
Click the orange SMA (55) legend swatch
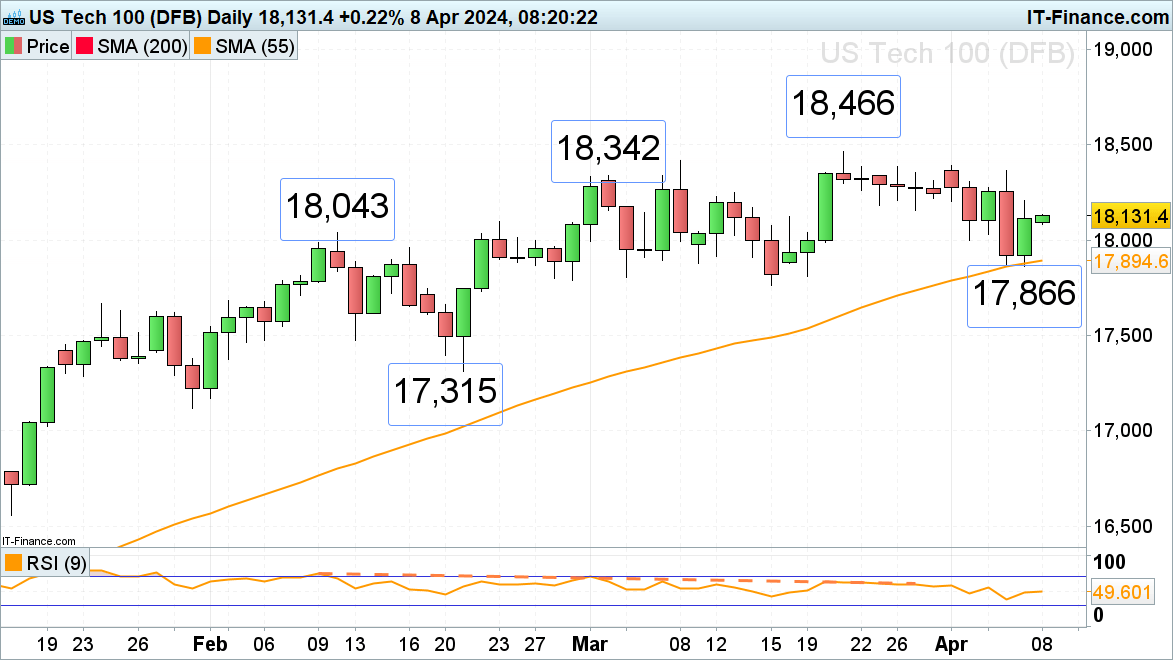click(x=202, y=46)
